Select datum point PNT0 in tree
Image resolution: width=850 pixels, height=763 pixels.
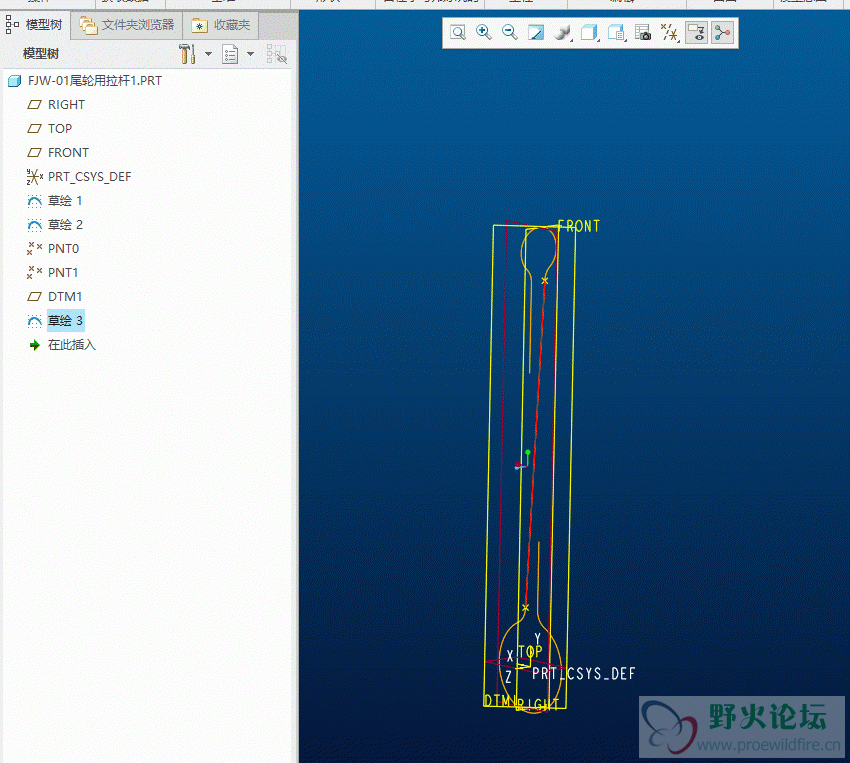[x=53, y=249]
